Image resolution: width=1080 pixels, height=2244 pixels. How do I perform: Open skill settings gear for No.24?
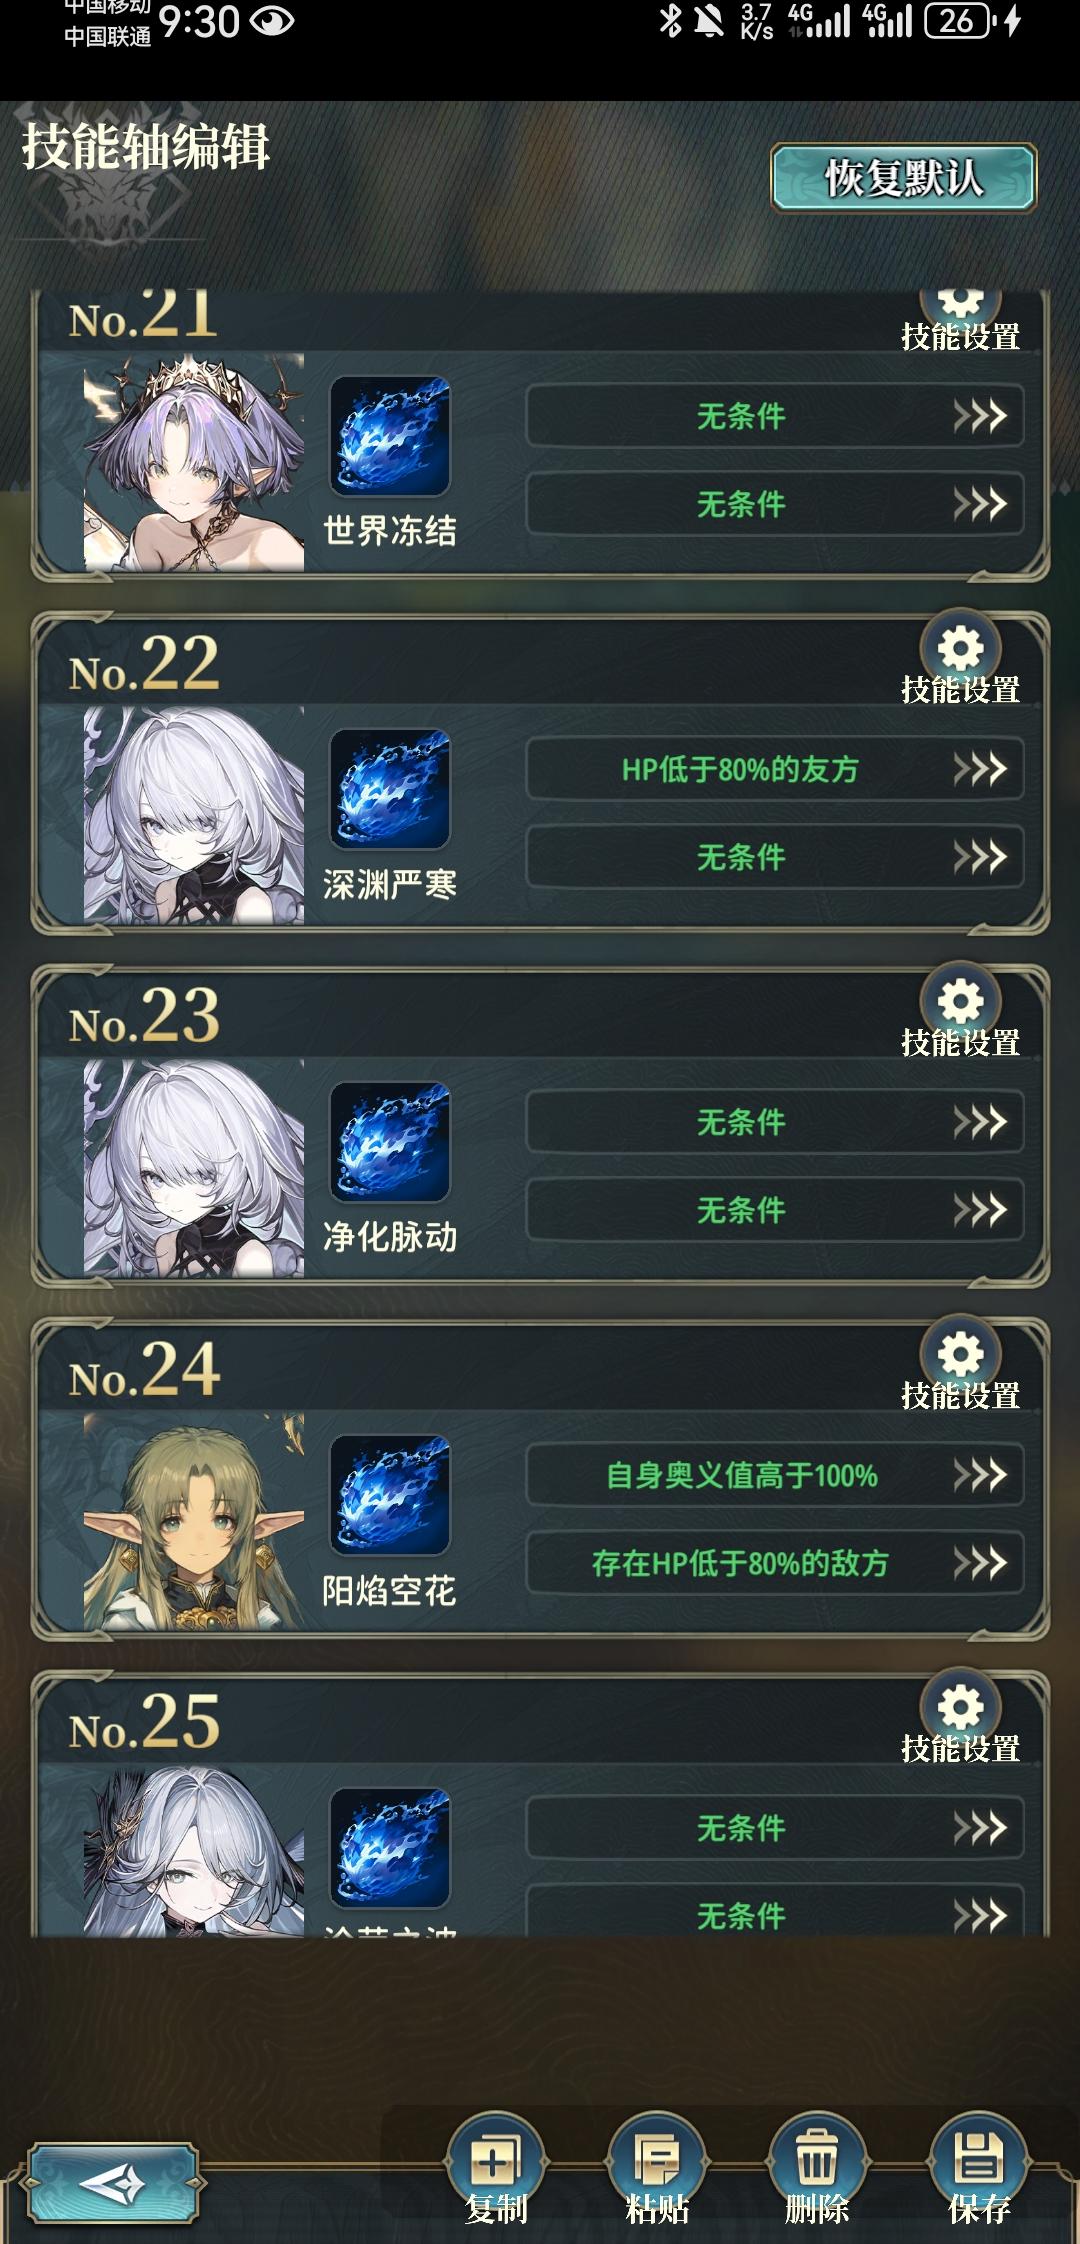click(x=960, y=1355)
